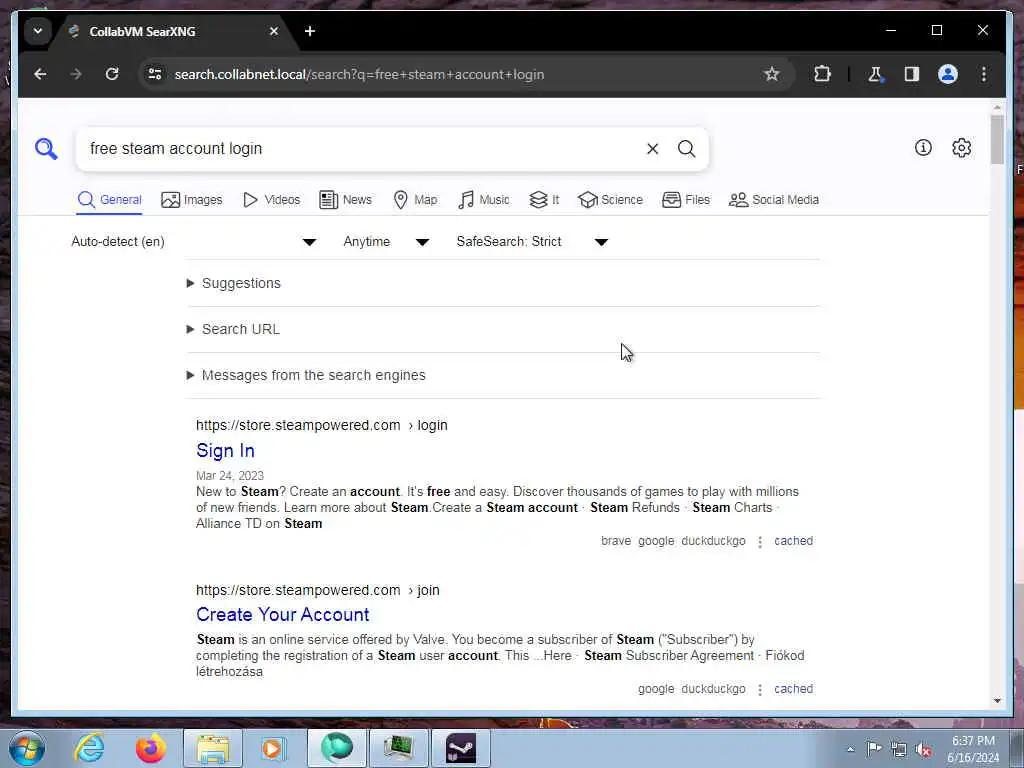Switch to the Social Media category
Image resolution: width=1024 pixels, height=768 pixels.
click(774, 200)
